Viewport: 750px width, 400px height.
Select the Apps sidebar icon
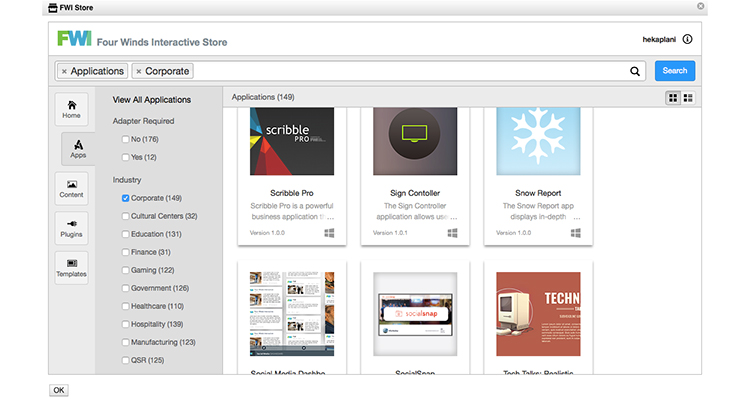pos(78,149)
